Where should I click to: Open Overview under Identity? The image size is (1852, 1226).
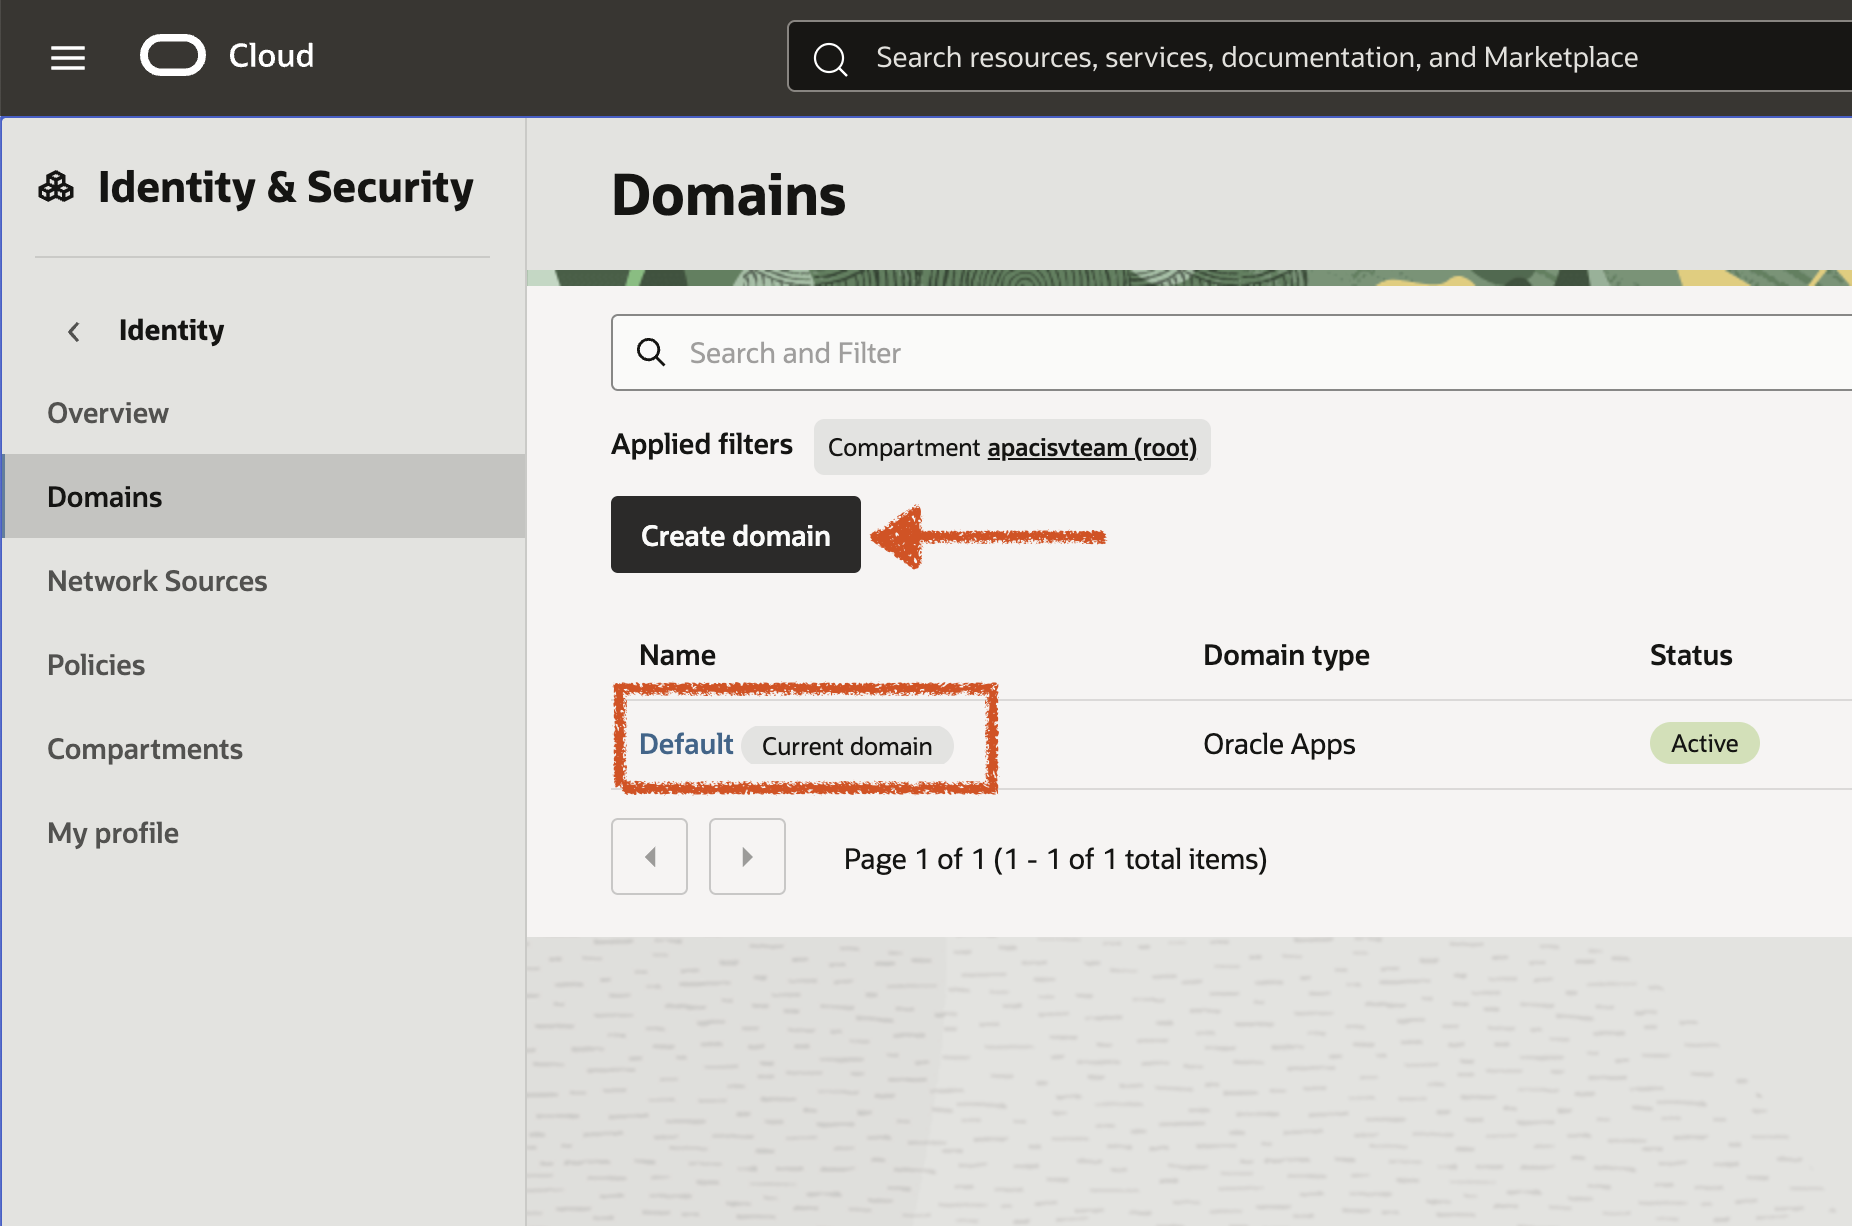pos(107,412)
